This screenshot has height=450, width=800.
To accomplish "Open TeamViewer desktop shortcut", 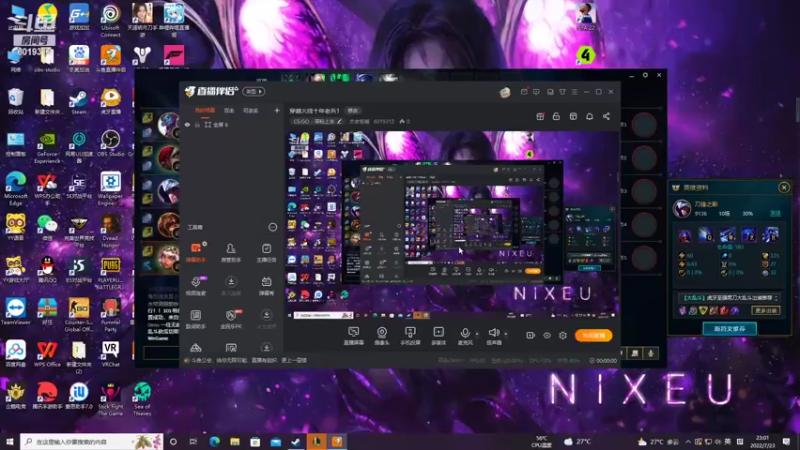I will [15, 311].
